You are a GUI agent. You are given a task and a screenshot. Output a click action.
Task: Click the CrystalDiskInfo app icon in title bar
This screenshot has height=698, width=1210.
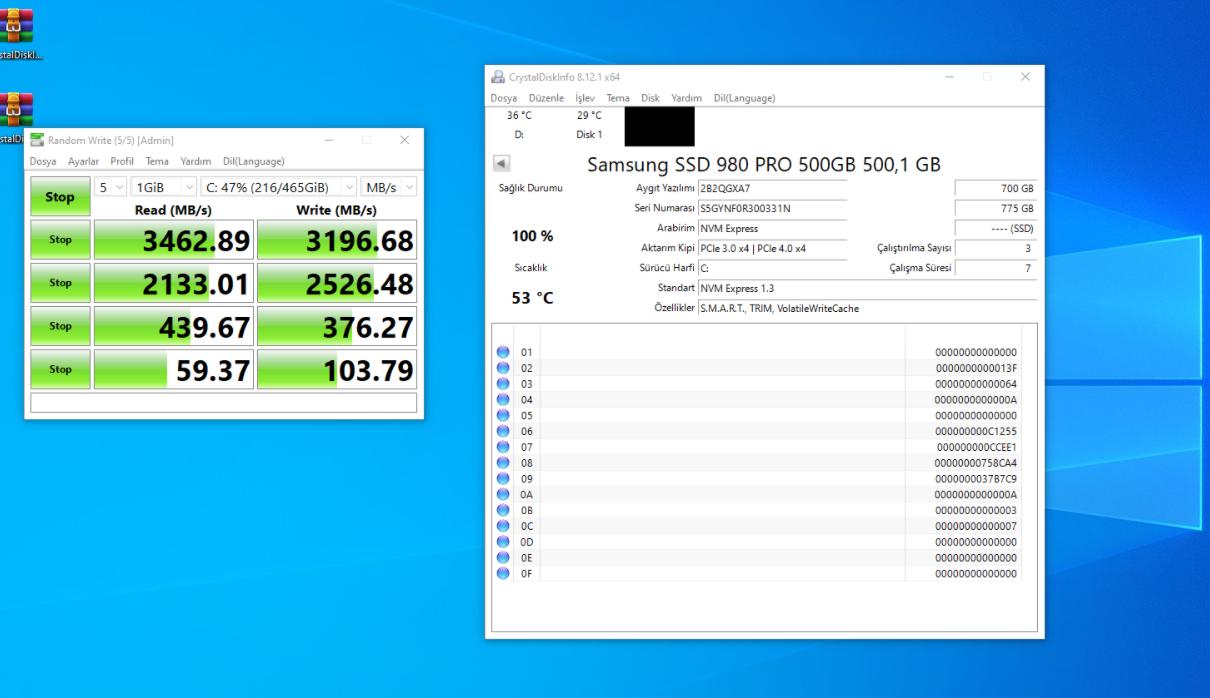498,77
